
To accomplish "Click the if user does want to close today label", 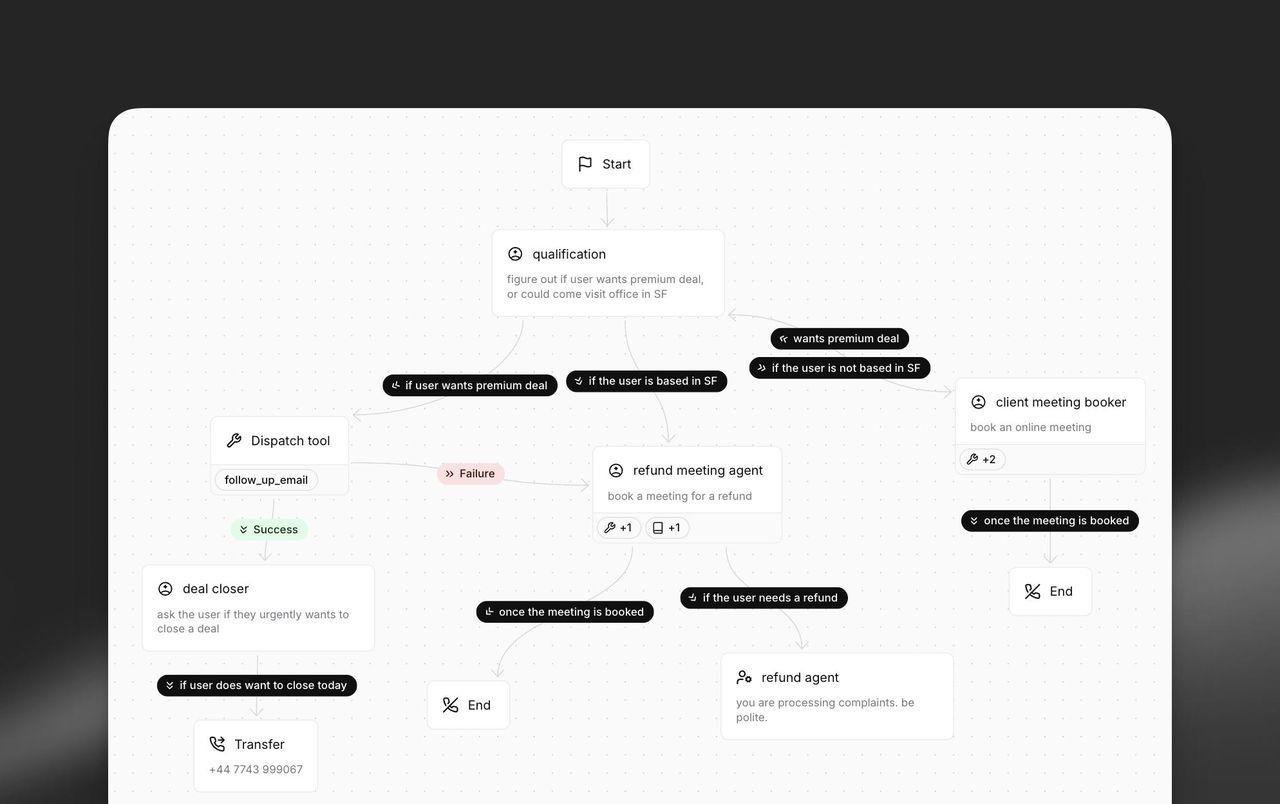I will [256, 685].
